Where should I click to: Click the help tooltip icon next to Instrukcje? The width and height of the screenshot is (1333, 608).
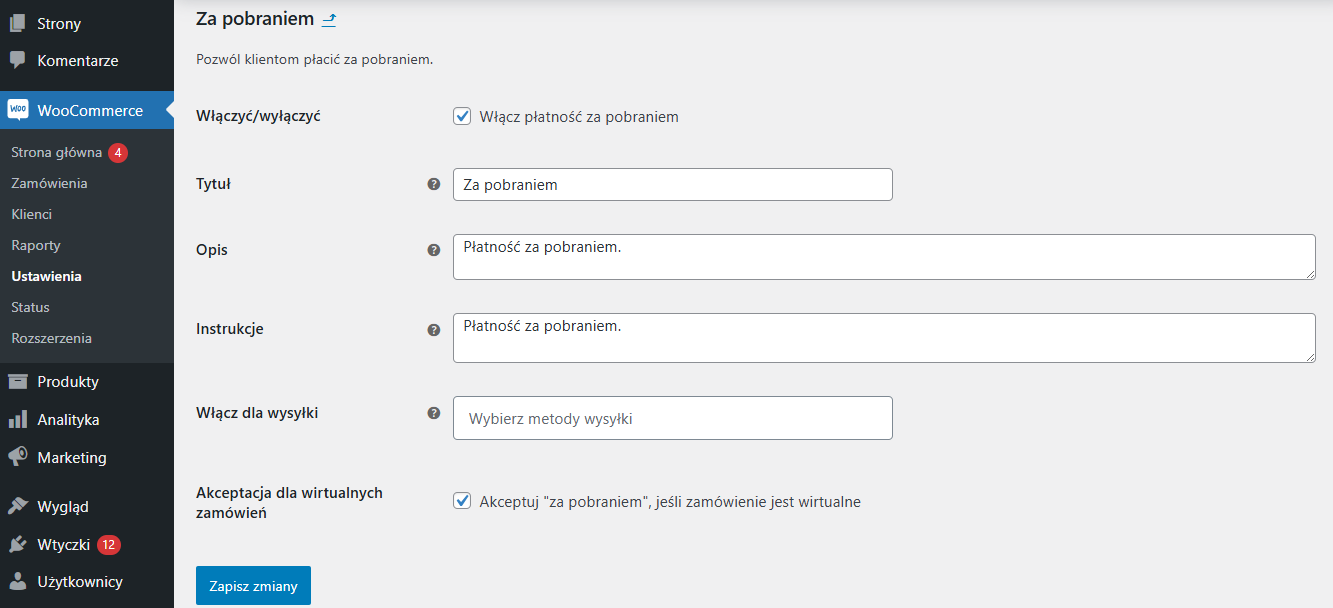point(434,329)
